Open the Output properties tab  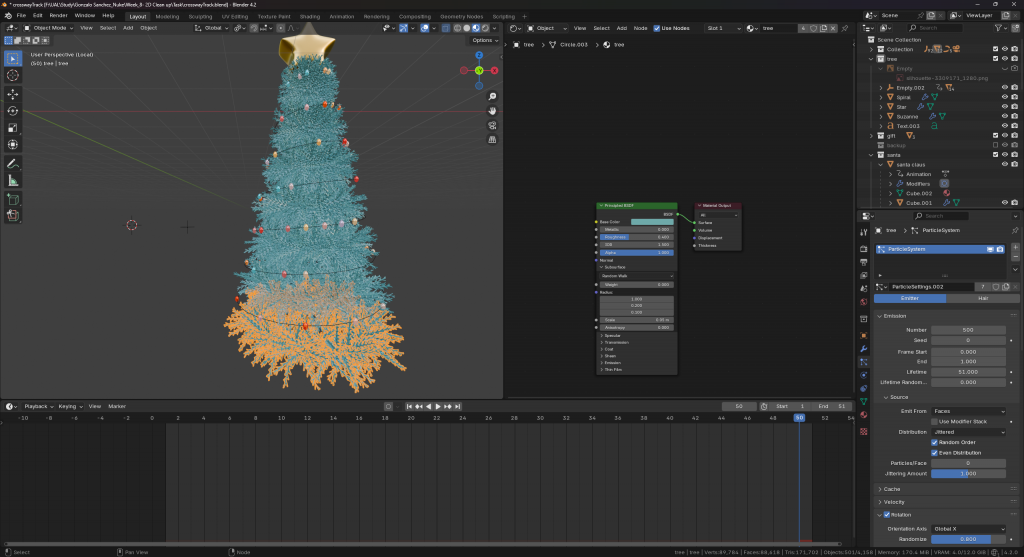pos(863,262)
